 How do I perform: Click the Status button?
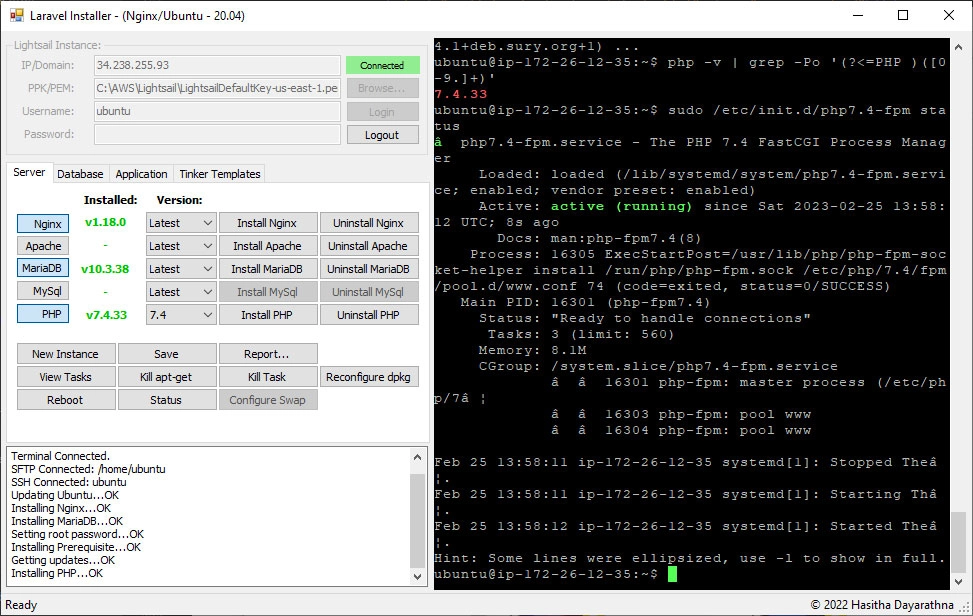tap(166, 400)
